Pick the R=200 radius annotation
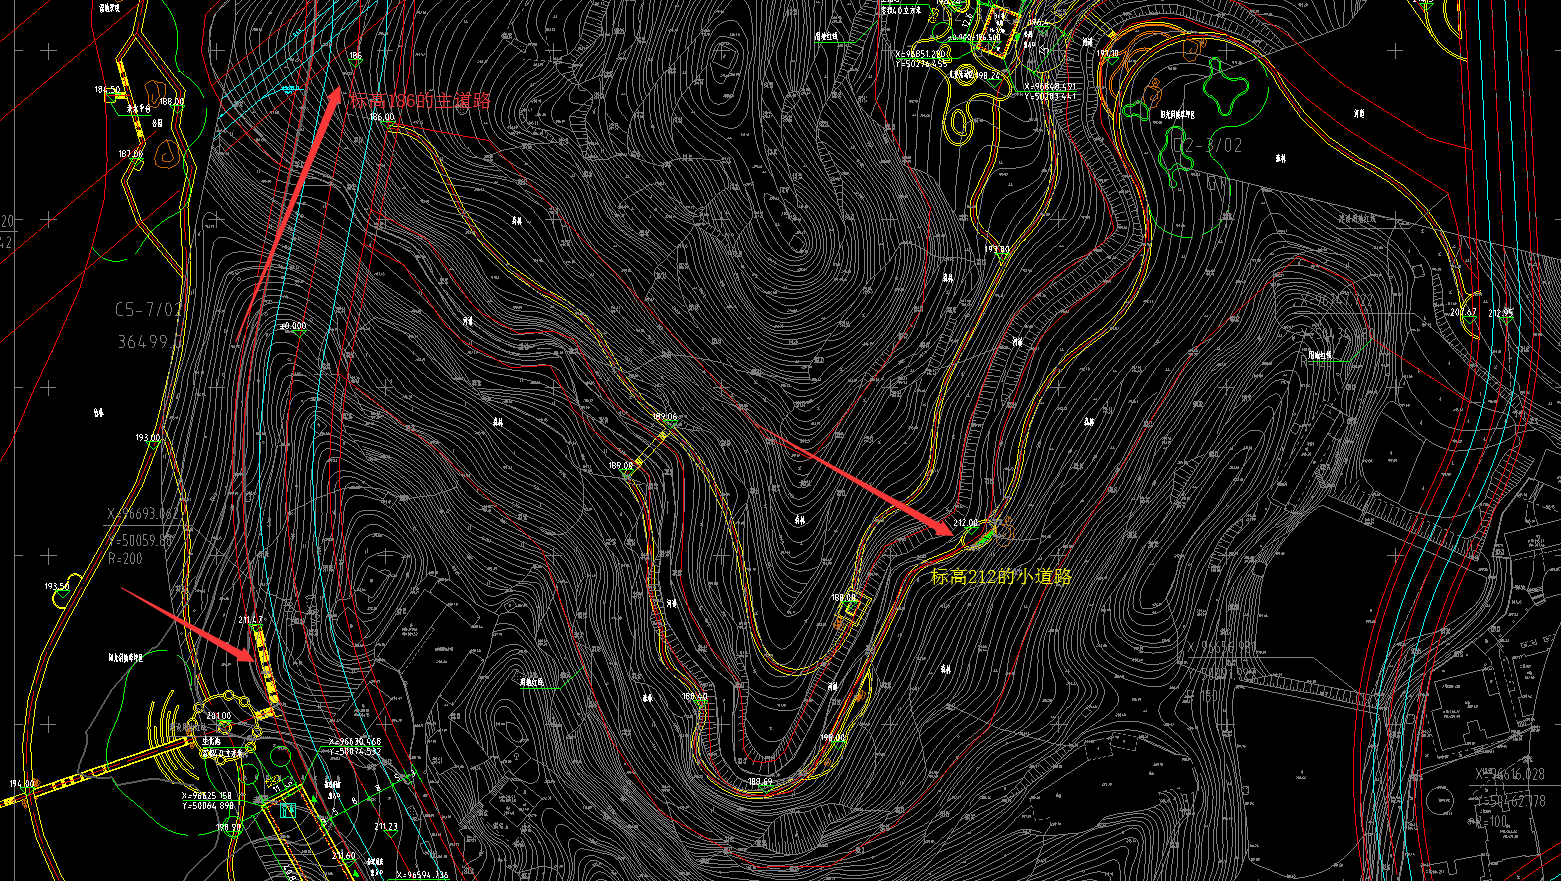 point(125,559)
